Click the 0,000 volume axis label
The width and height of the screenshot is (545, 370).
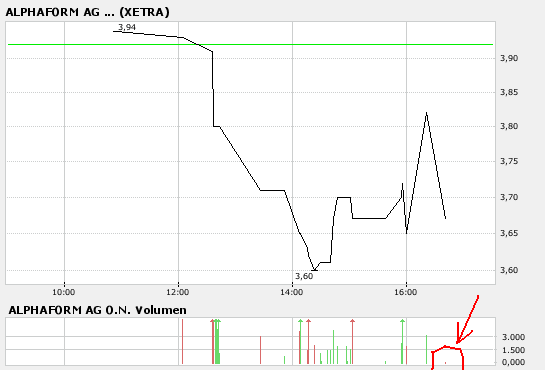513,362
